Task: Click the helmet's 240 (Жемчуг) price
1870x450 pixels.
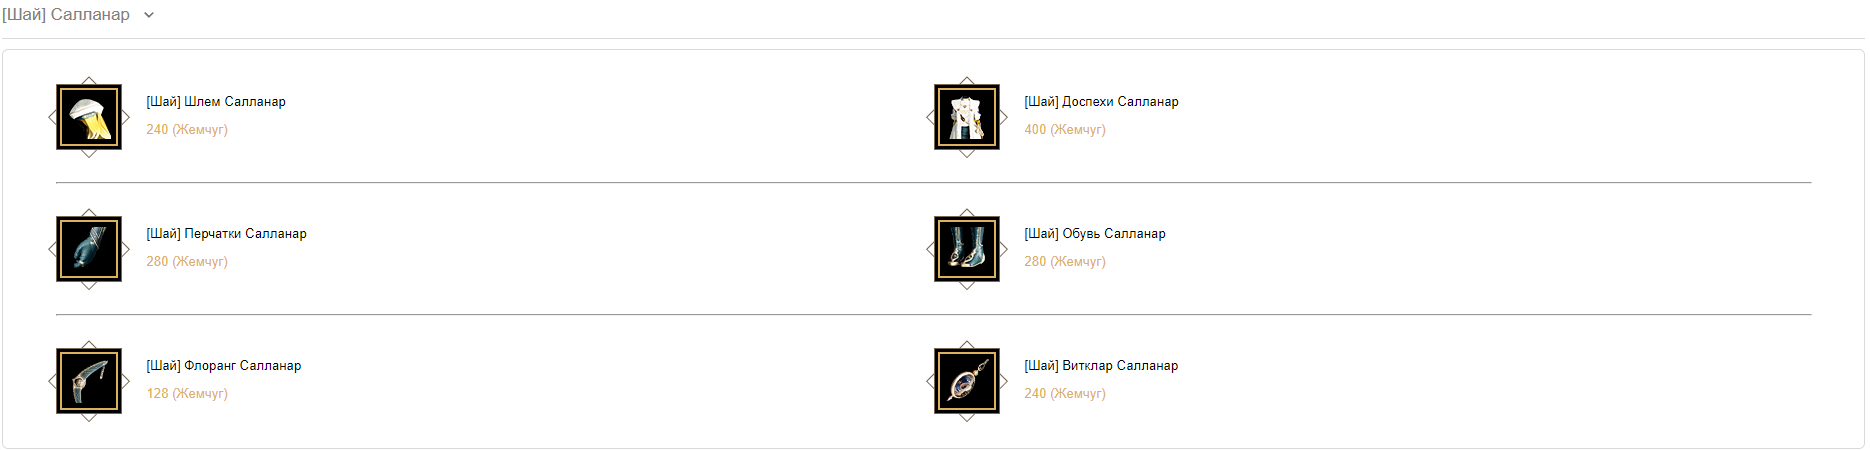Action: coord(187,130)
